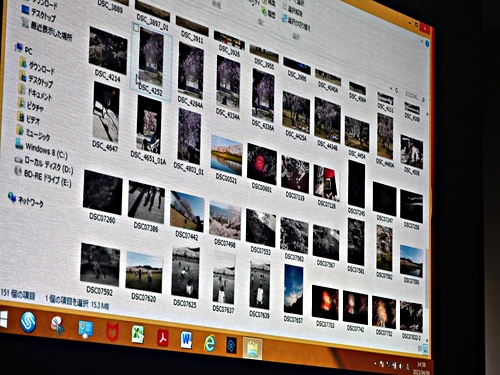Open the McAfee shield icon in taskbar
The height and width of the screenshot is (375, 500).
click(x=112, y=331)
